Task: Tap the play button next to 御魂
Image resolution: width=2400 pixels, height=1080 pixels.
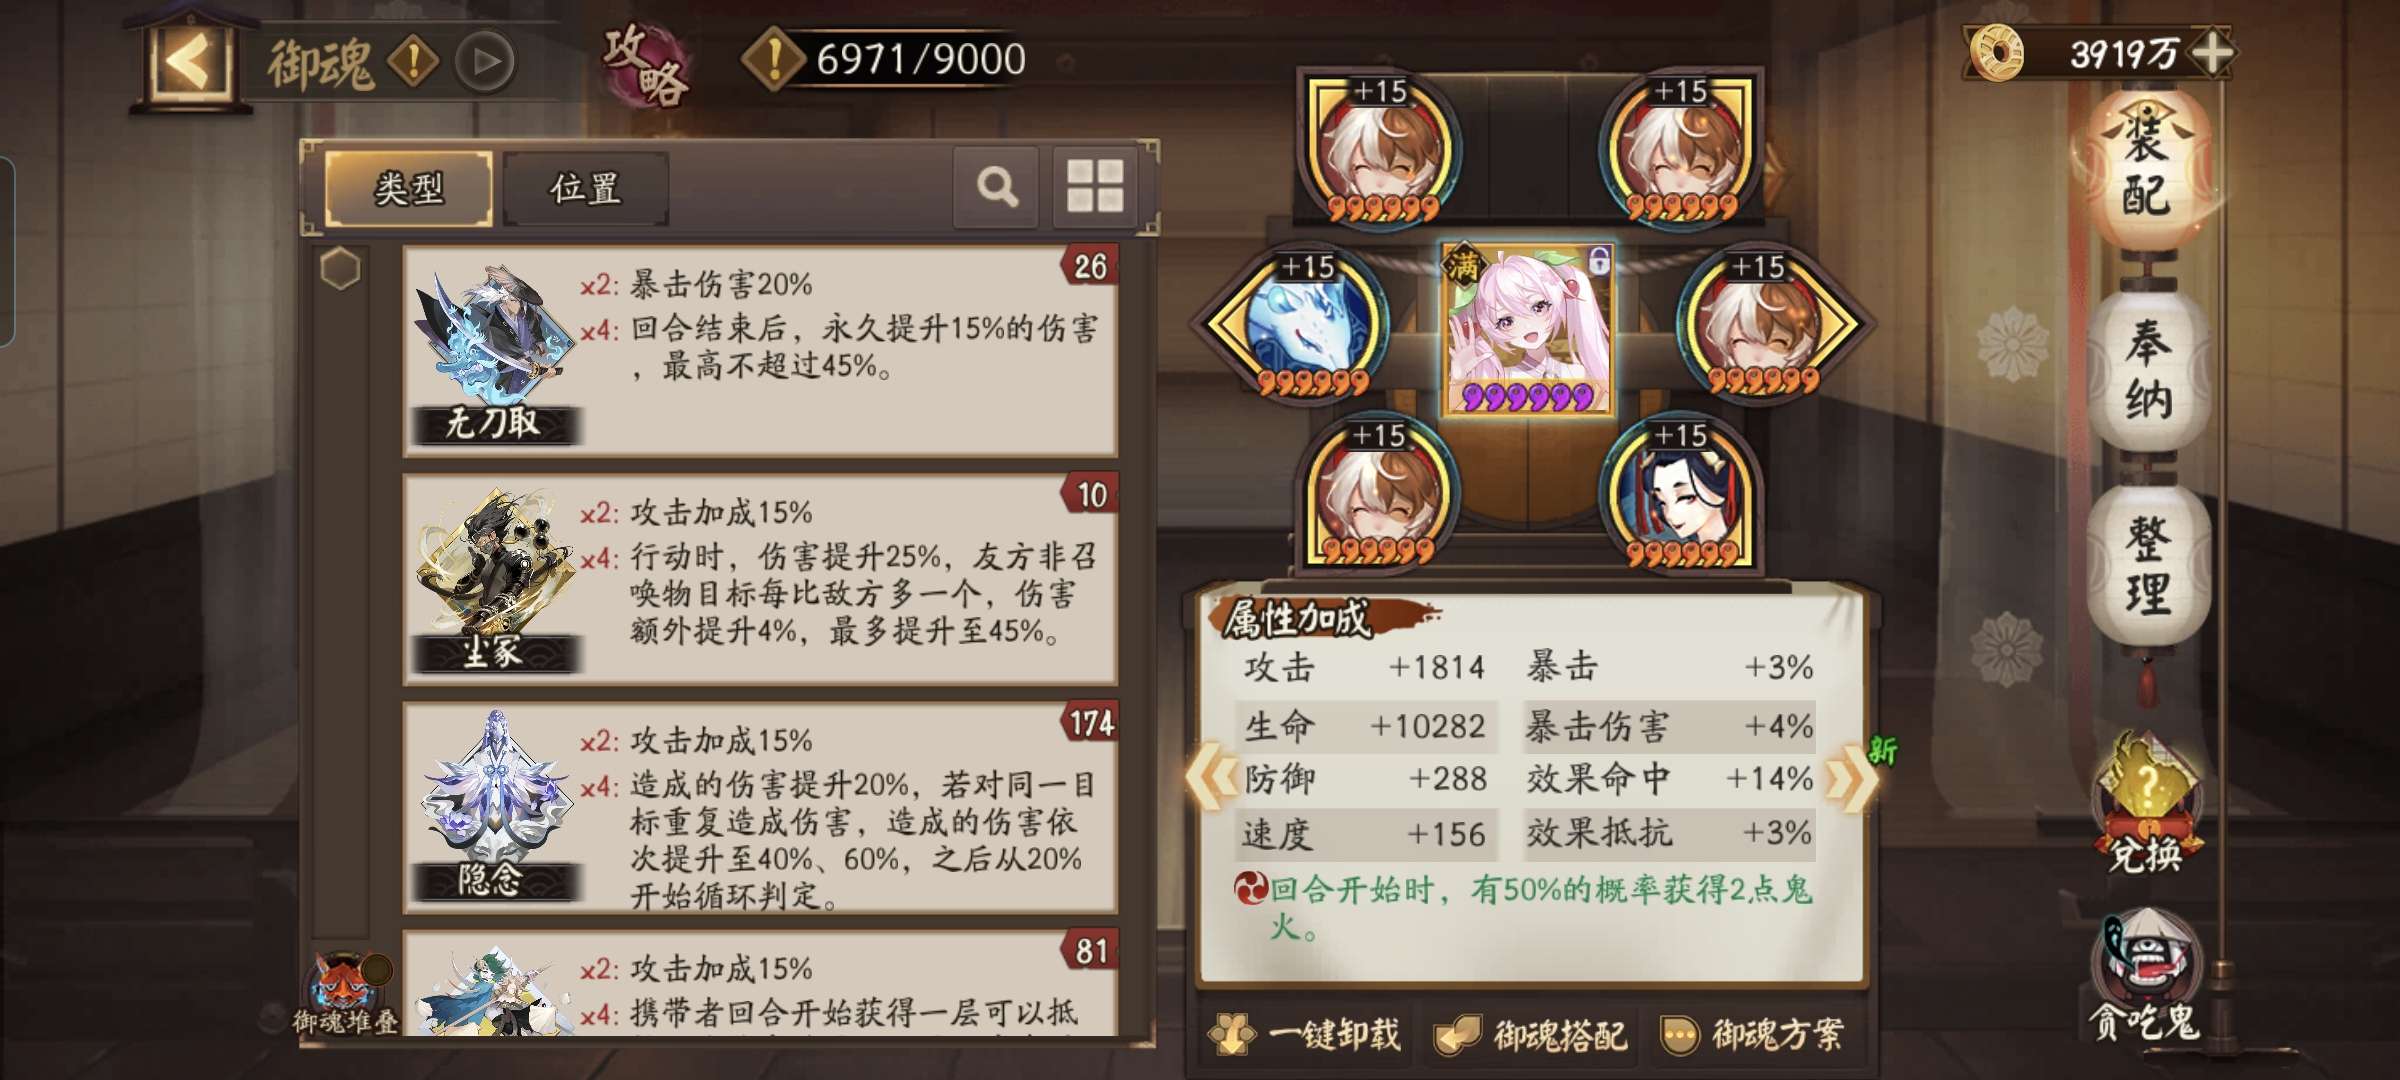Action: [485, 62]
